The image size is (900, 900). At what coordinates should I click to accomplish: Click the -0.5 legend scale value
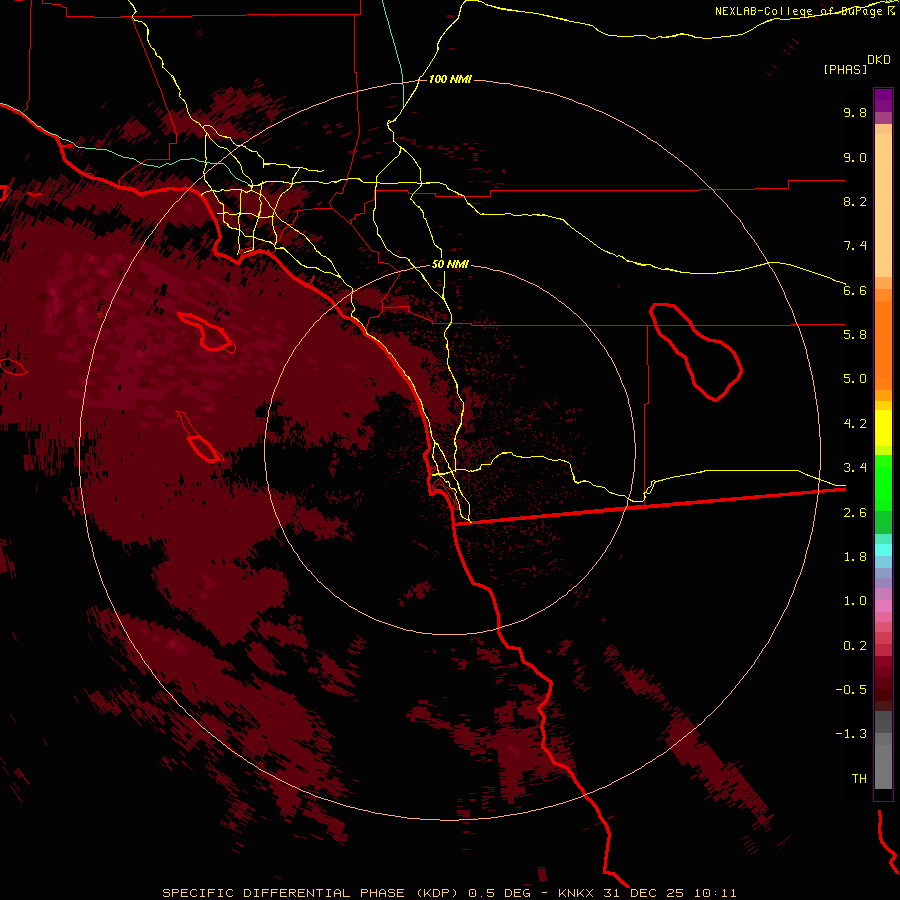click(x=851, y=690)
